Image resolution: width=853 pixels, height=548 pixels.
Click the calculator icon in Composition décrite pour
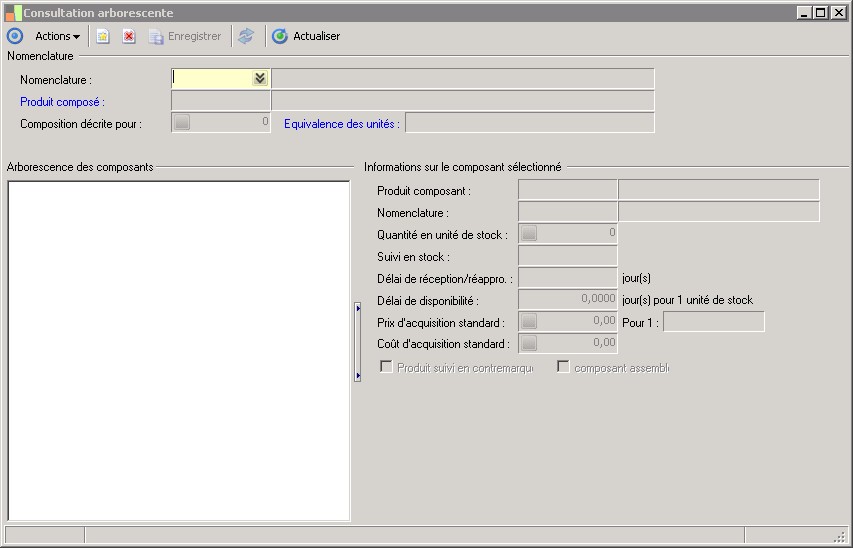(181, 123)
